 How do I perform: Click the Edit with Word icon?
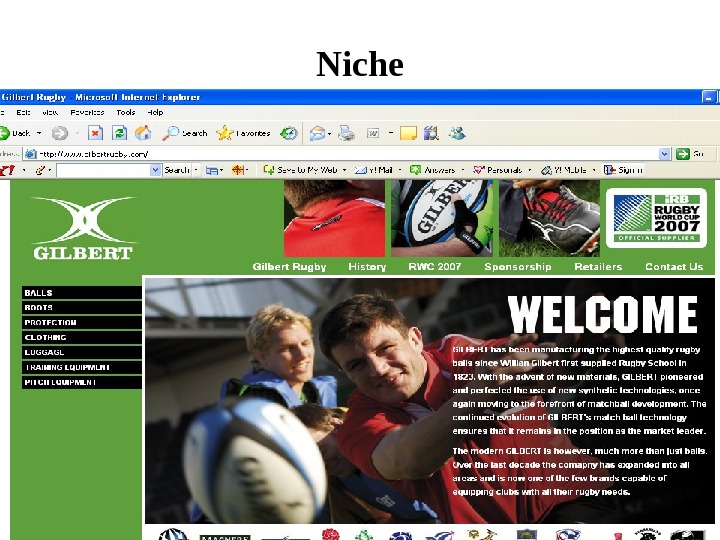373,134
